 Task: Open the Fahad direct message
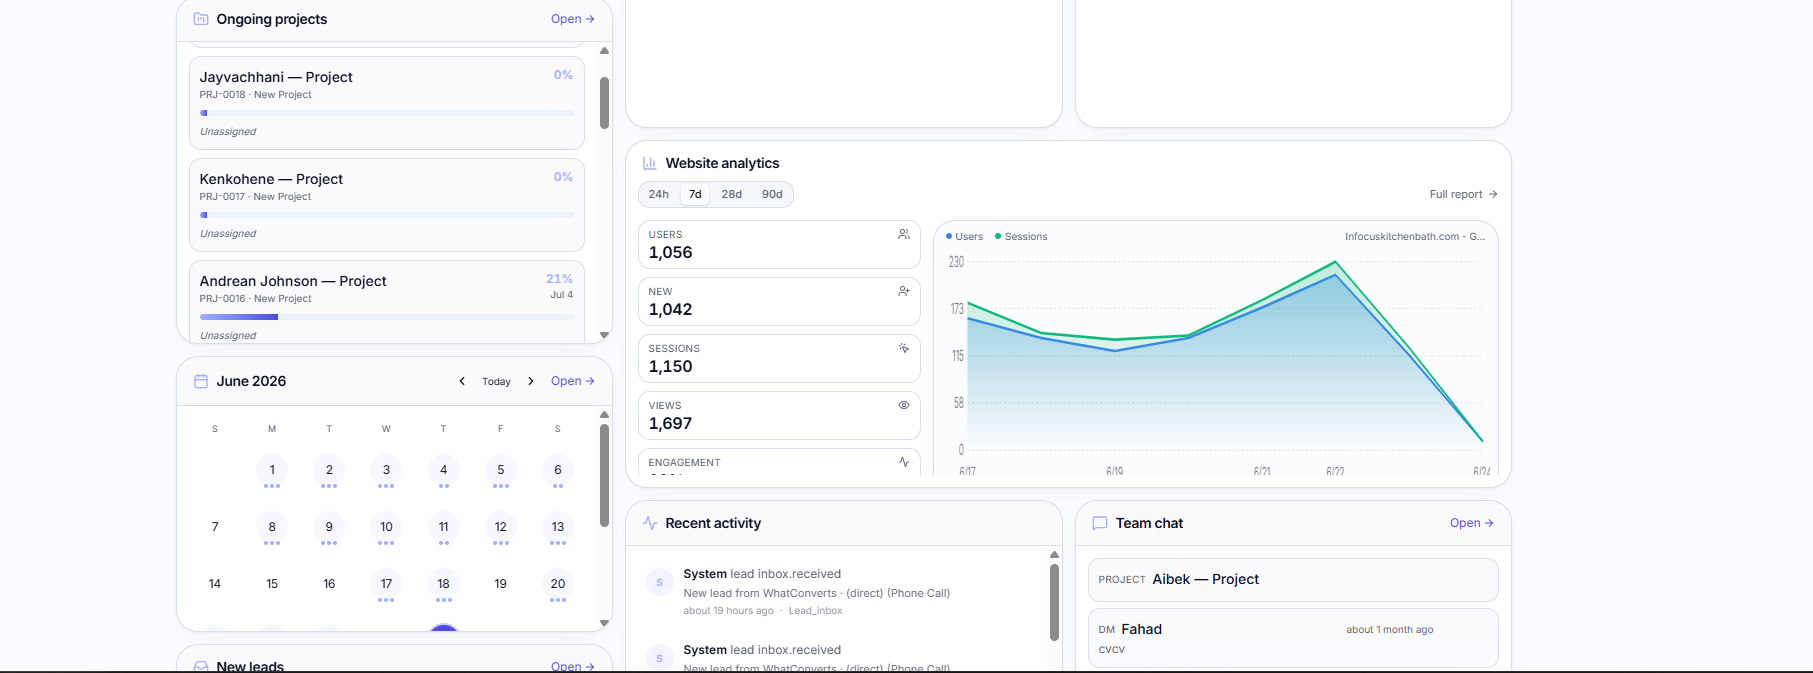1293,638
